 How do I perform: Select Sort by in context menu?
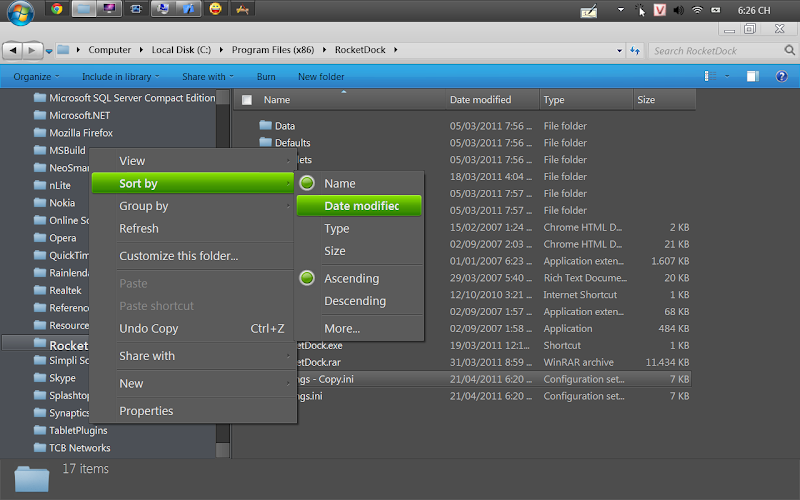pyautogui.click(x=193, y=183)
